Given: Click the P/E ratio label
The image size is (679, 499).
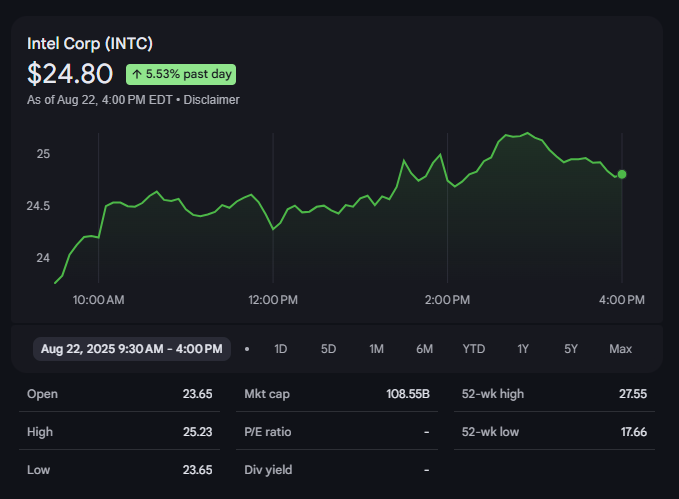Looking at the screenshot, I should point(268,432).
